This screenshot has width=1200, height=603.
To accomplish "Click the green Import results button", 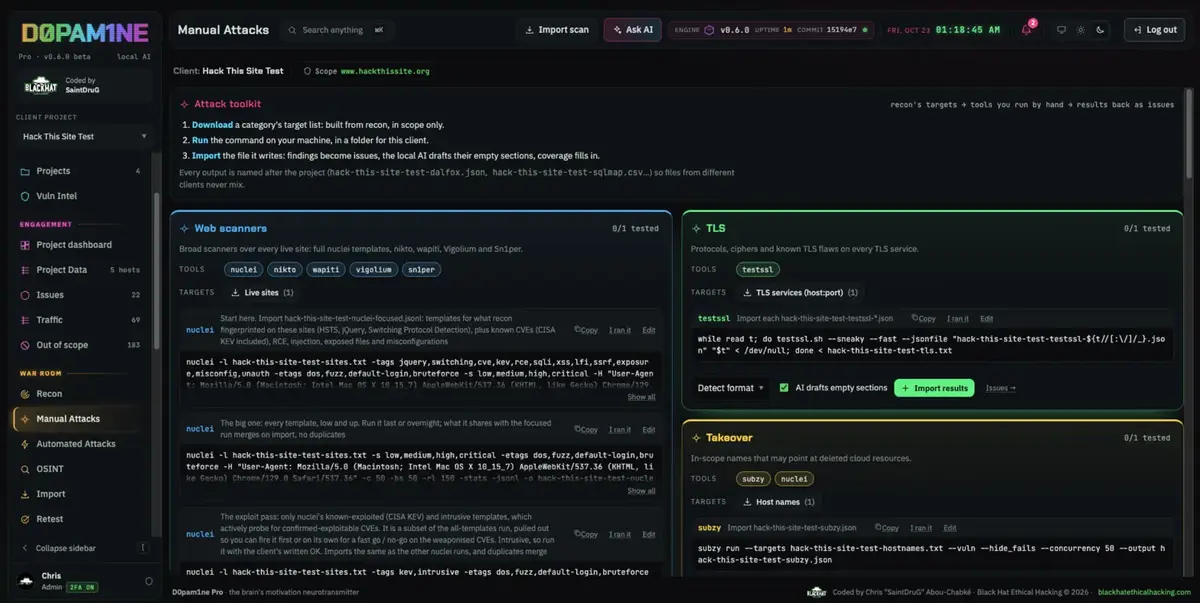I will pyautogui.click(x=934, y=388).
